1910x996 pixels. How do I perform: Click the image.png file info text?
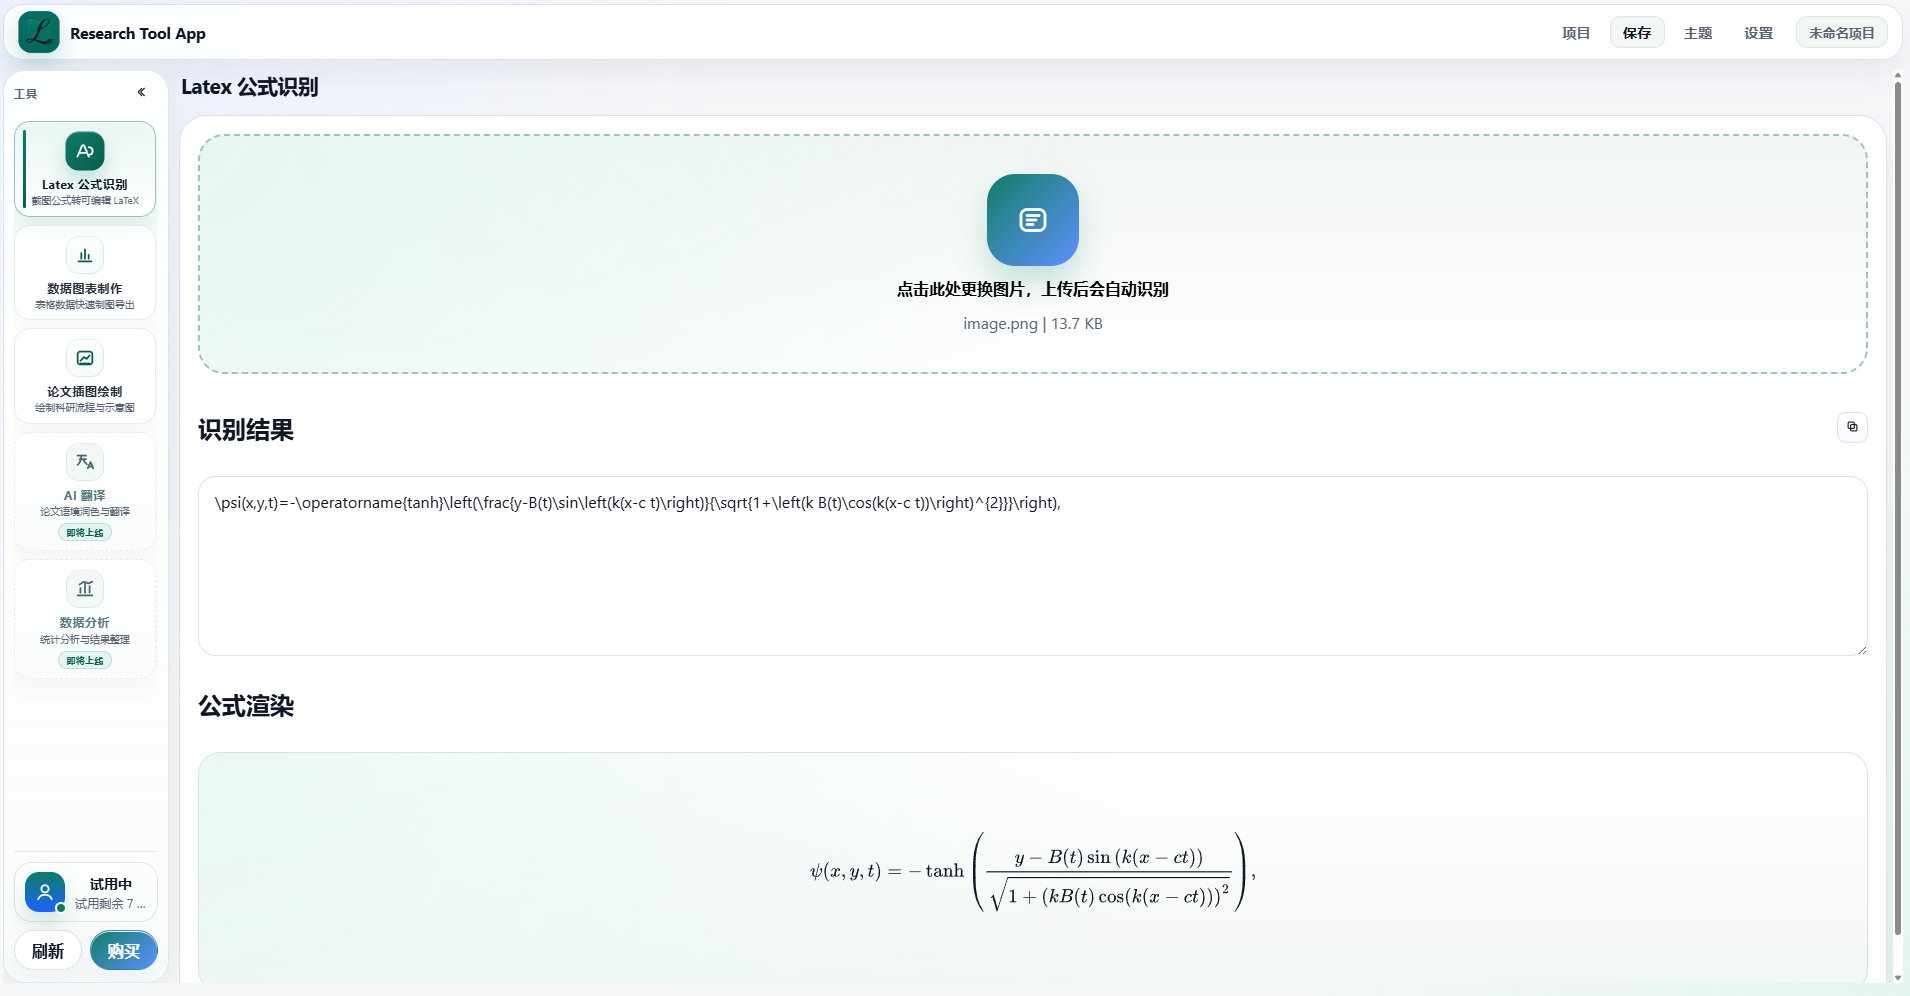1033,324
